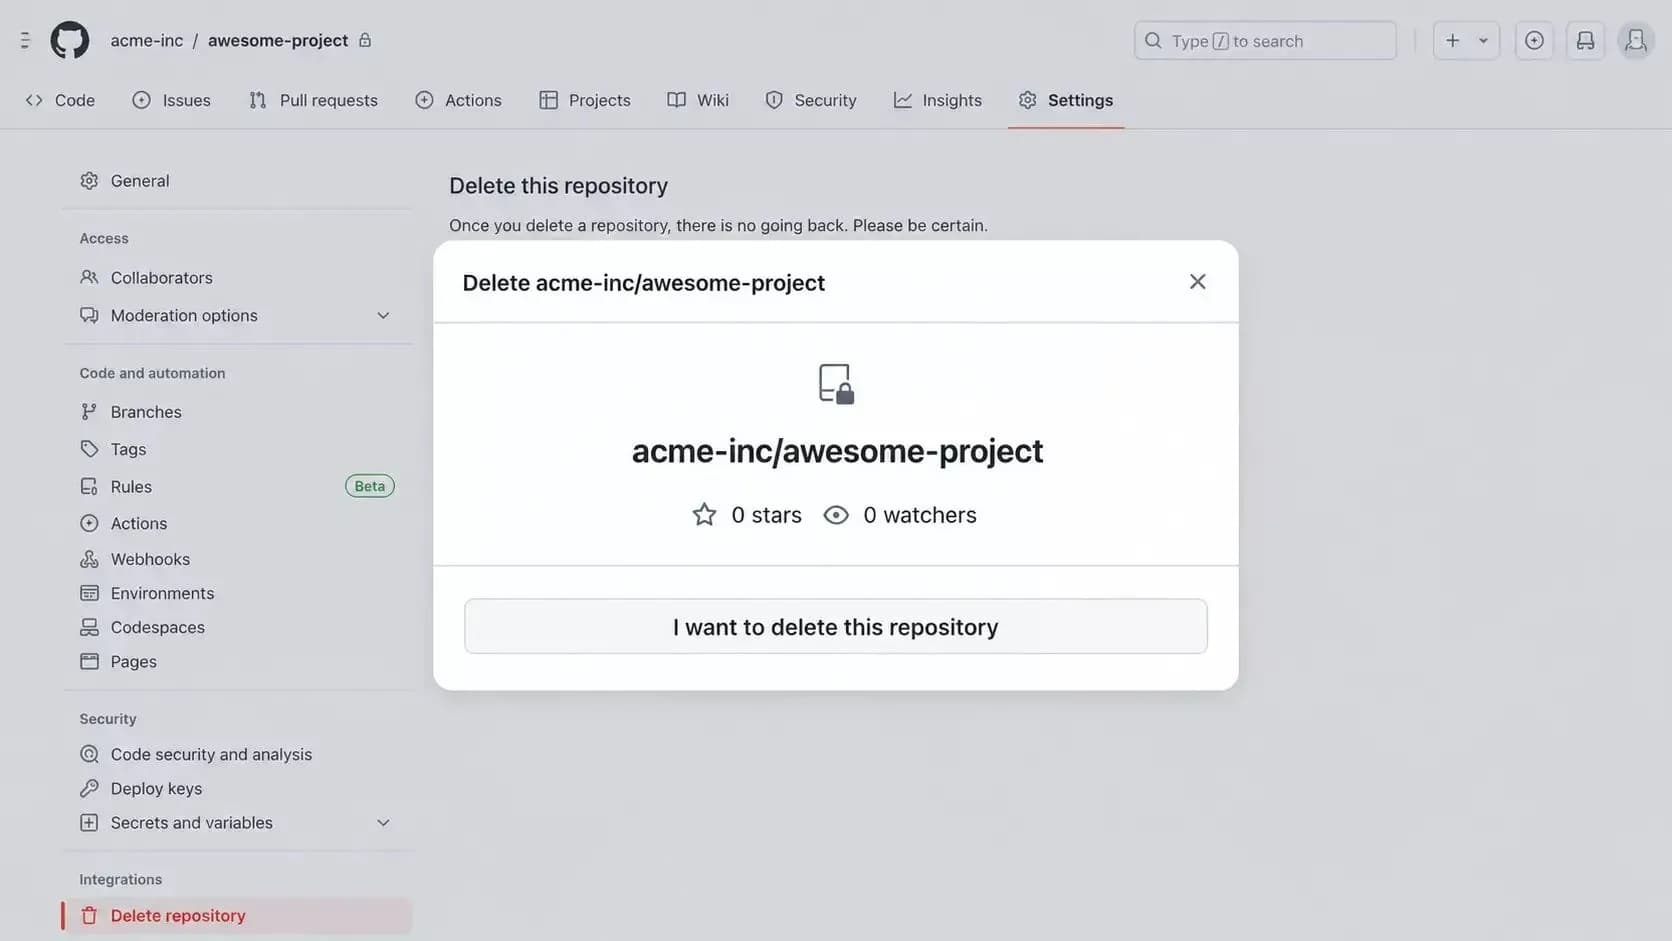Close the Delete repository dialog
1672x941 pixels.
tap(1197, 282)
